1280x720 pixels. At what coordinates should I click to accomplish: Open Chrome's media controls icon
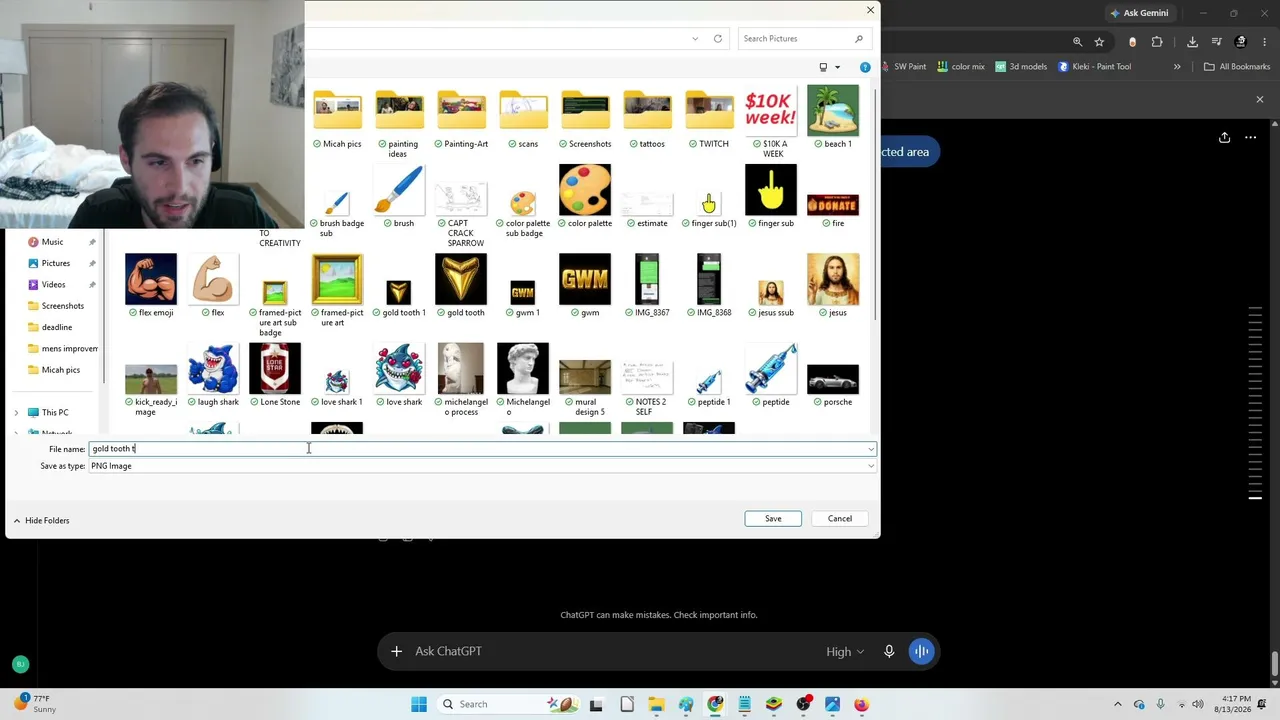tap(1217, 42)
